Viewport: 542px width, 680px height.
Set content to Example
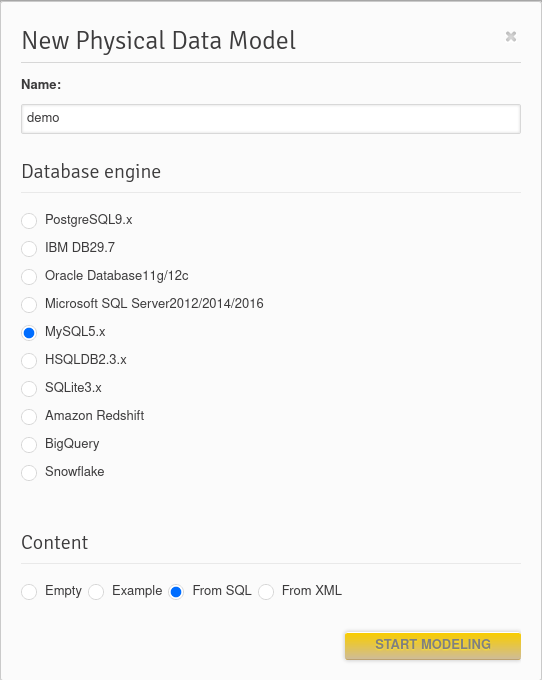(96, 592)
